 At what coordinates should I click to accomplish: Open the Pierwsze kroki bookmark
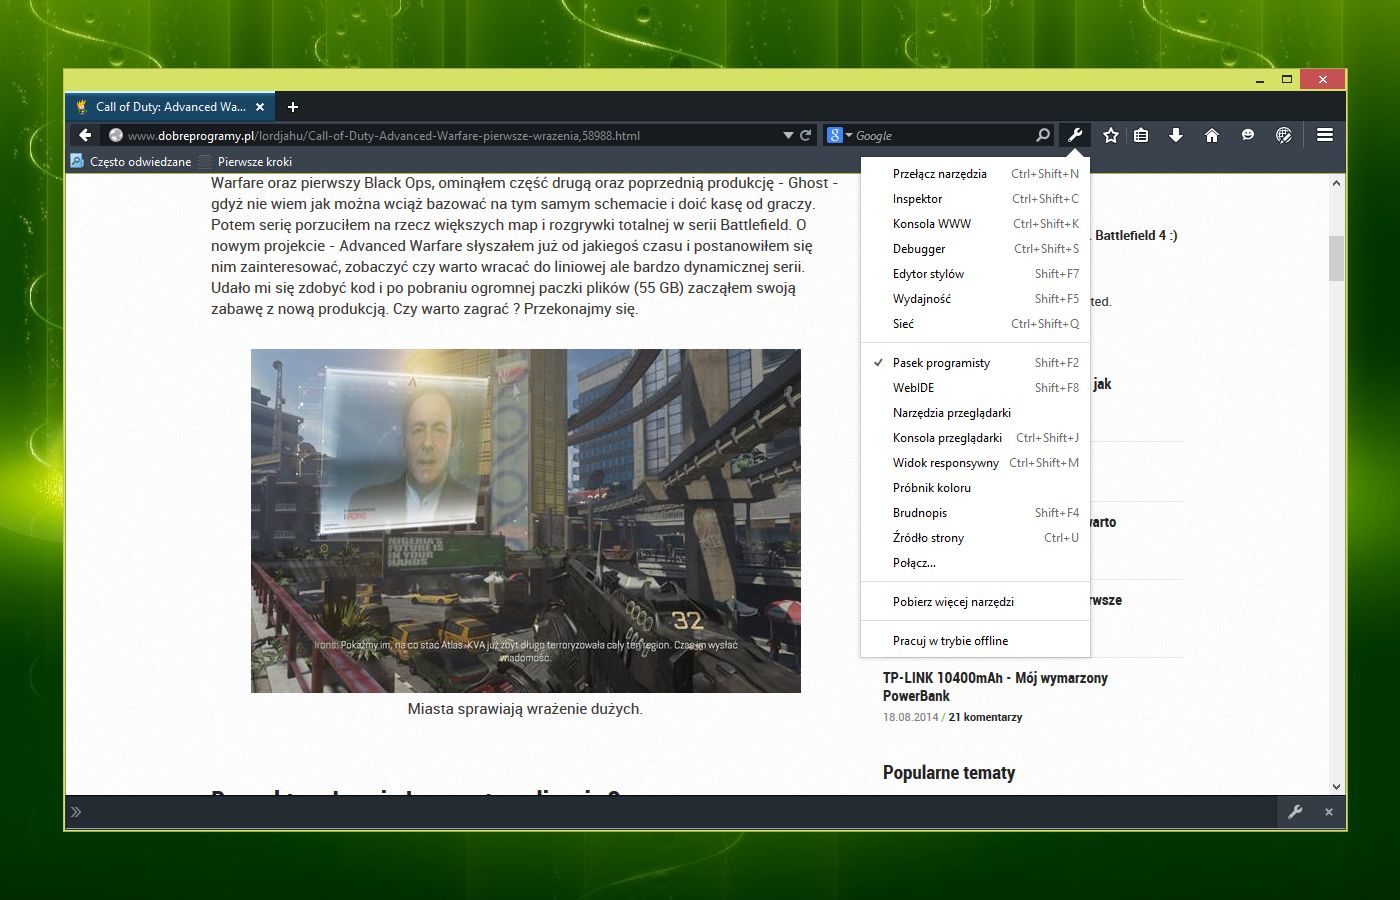245,162
